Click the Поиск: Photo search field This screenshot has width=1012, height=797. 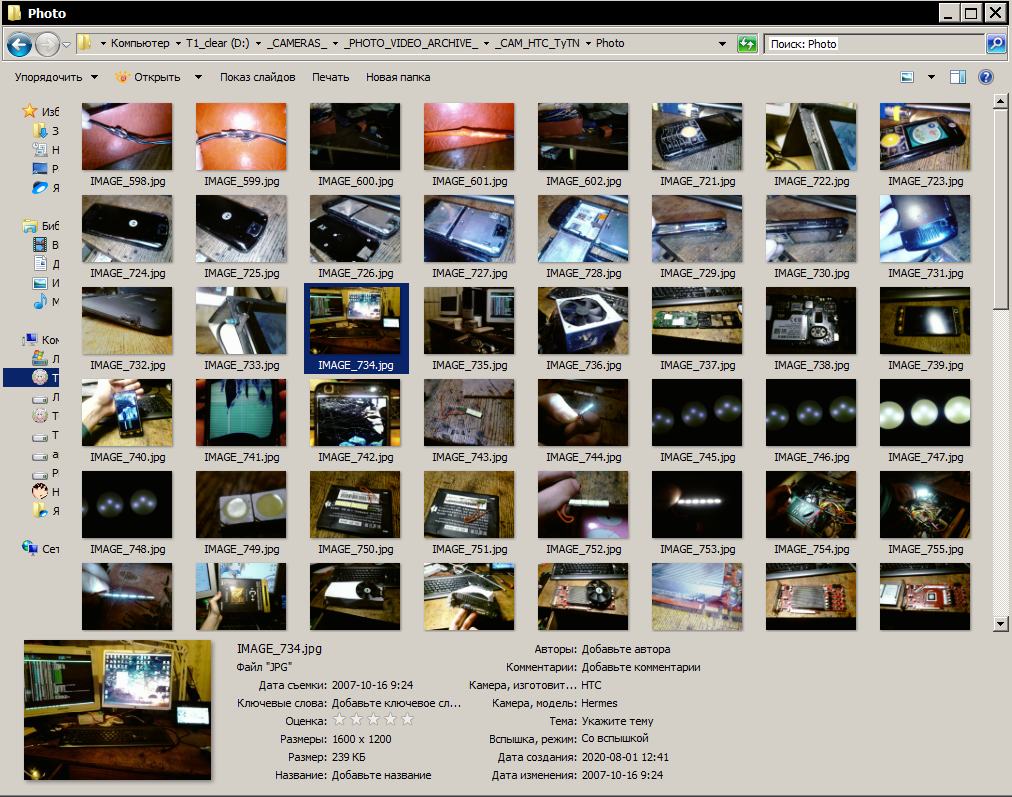875,44
